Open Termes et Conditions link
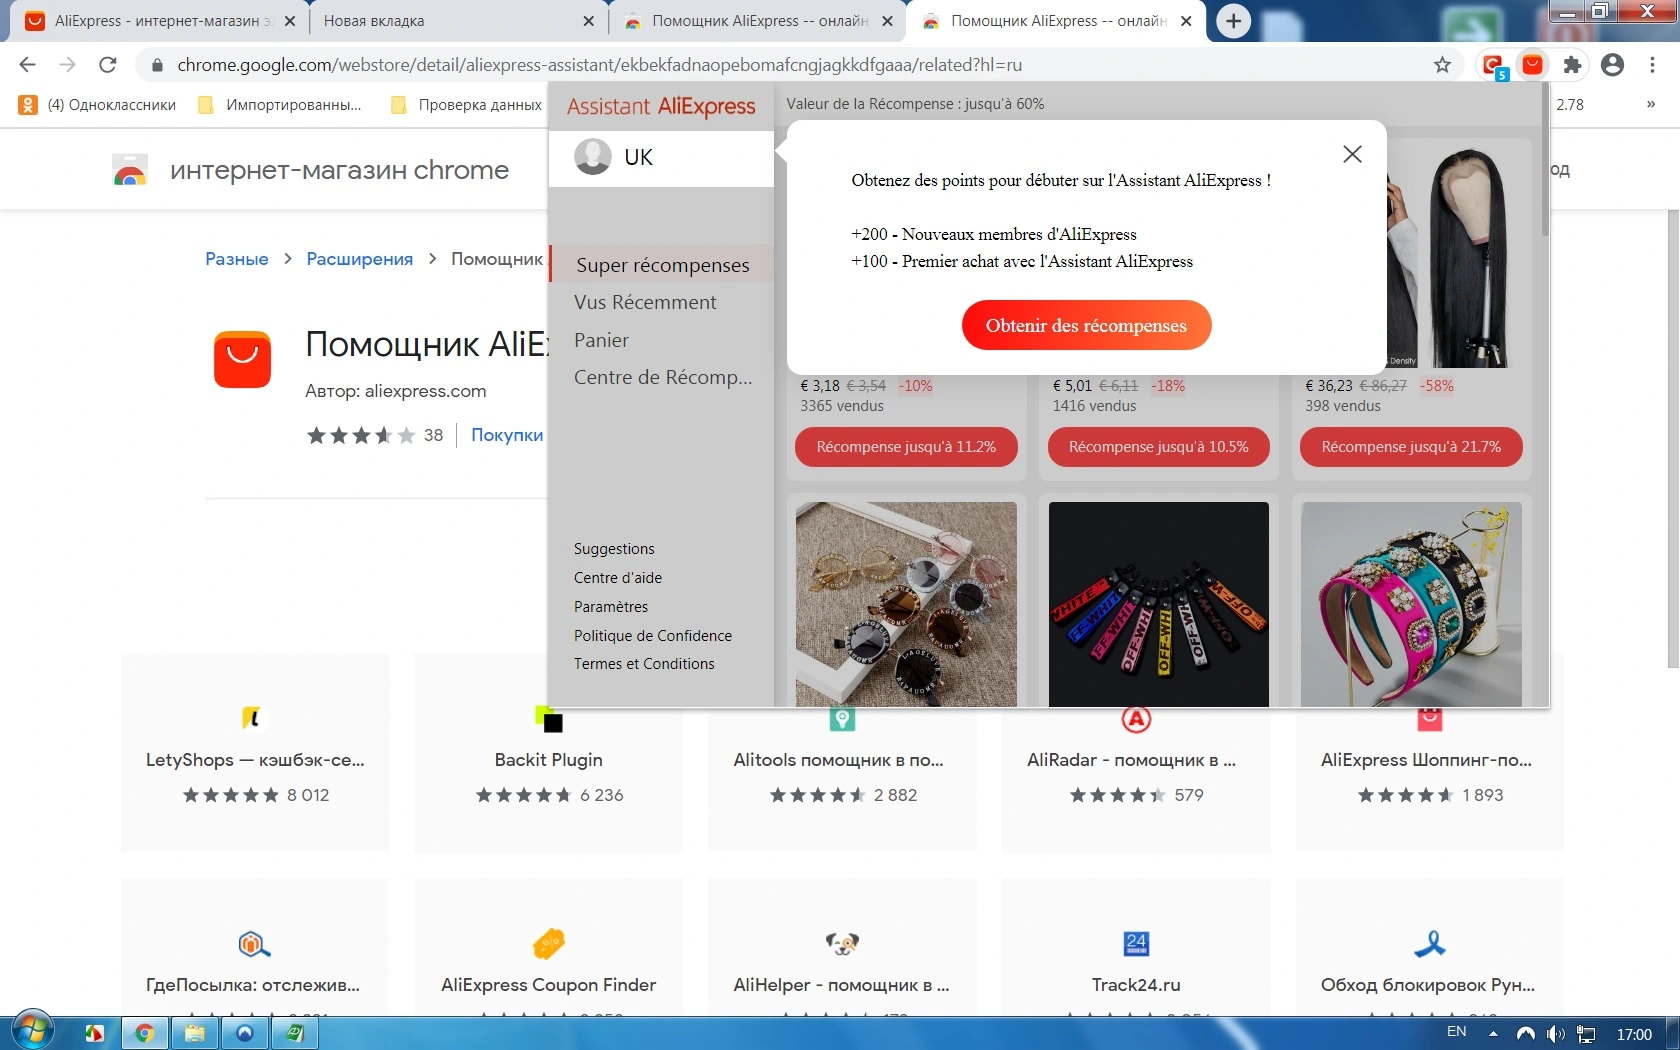This screenshot has height=1050, width=1680. [644, 664]
